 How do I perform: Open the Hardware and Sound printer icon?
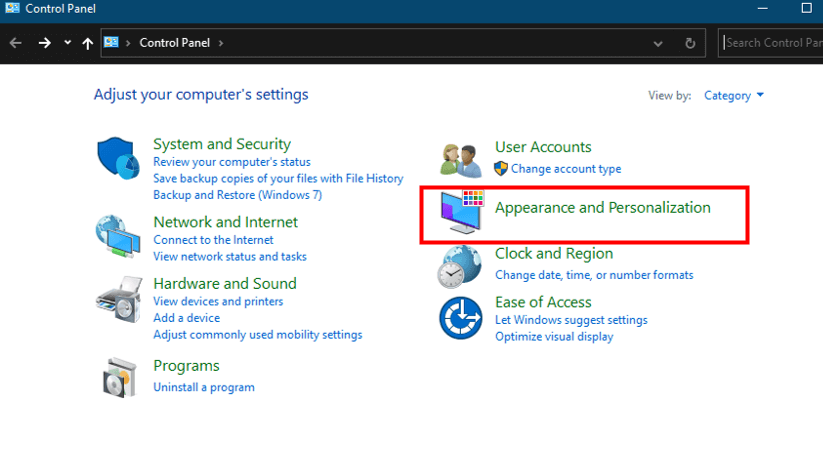(x=119, y=299)
